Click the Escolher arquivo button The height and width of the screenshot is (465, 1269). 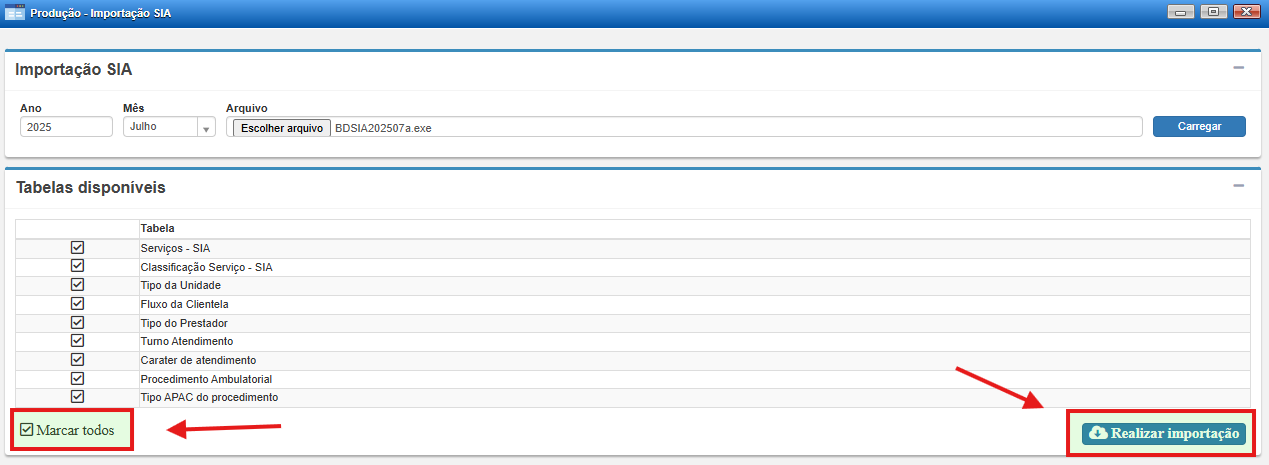281,128
